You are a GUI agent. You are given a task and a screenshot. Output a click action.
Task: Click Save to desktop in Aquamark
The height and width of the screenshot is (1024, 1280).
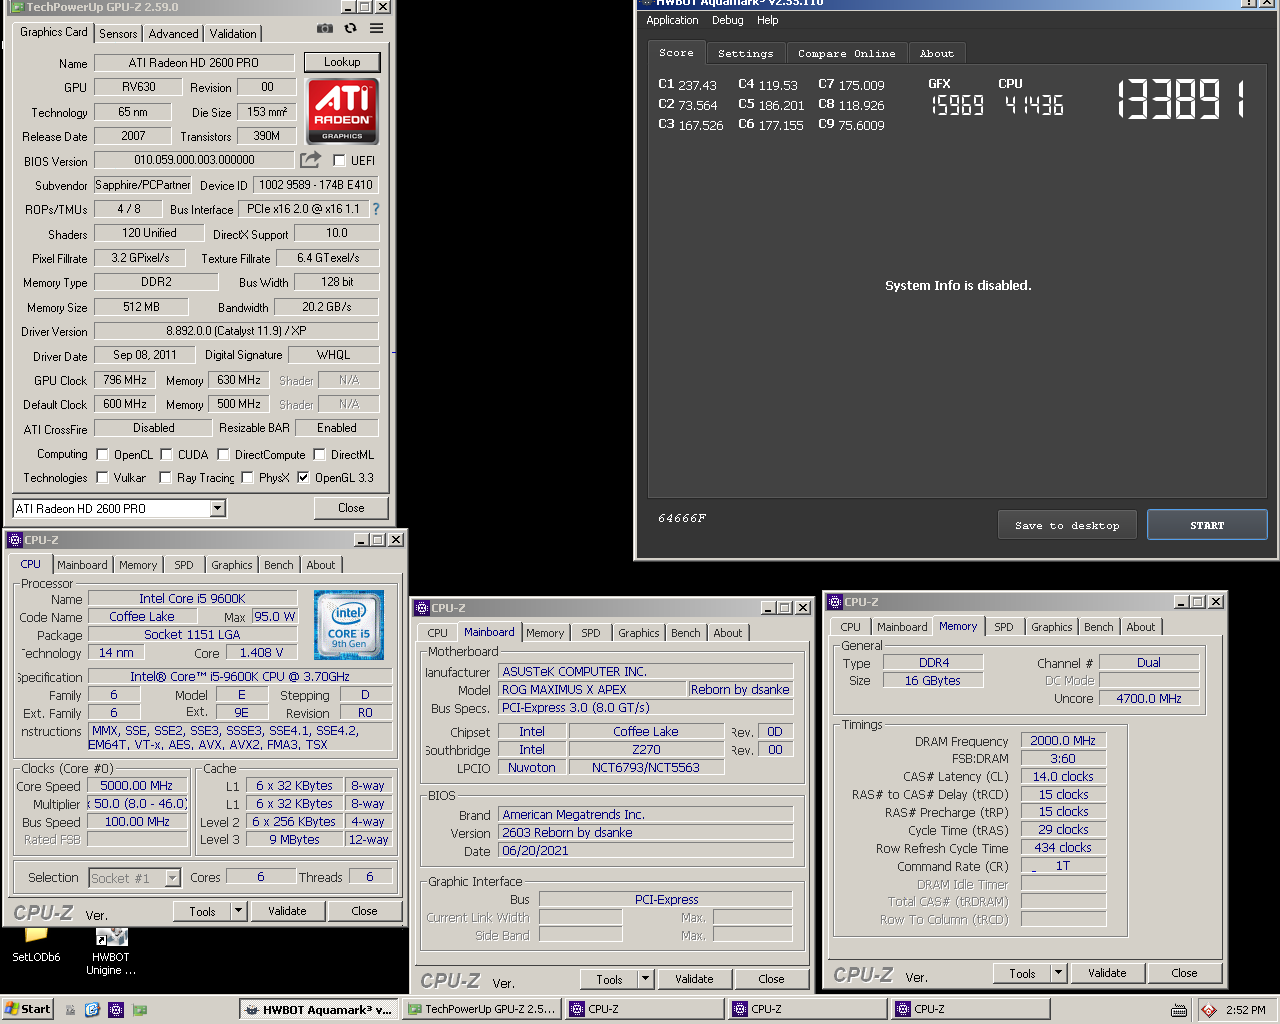tap(1067, 526)
